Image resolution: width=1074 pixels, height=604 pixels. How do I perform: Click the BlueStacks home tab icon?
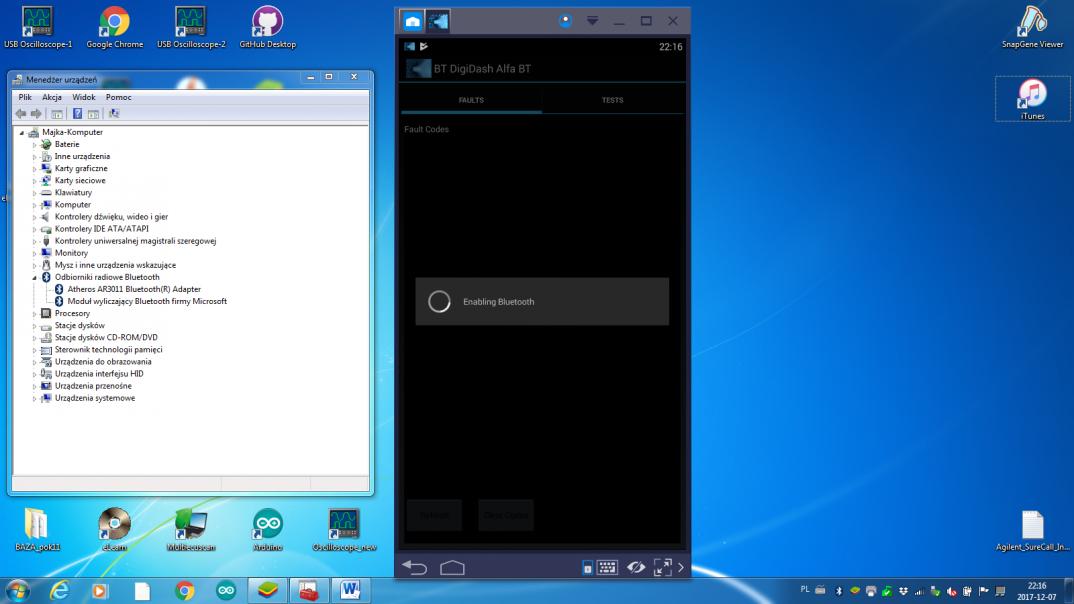[412, 21]
